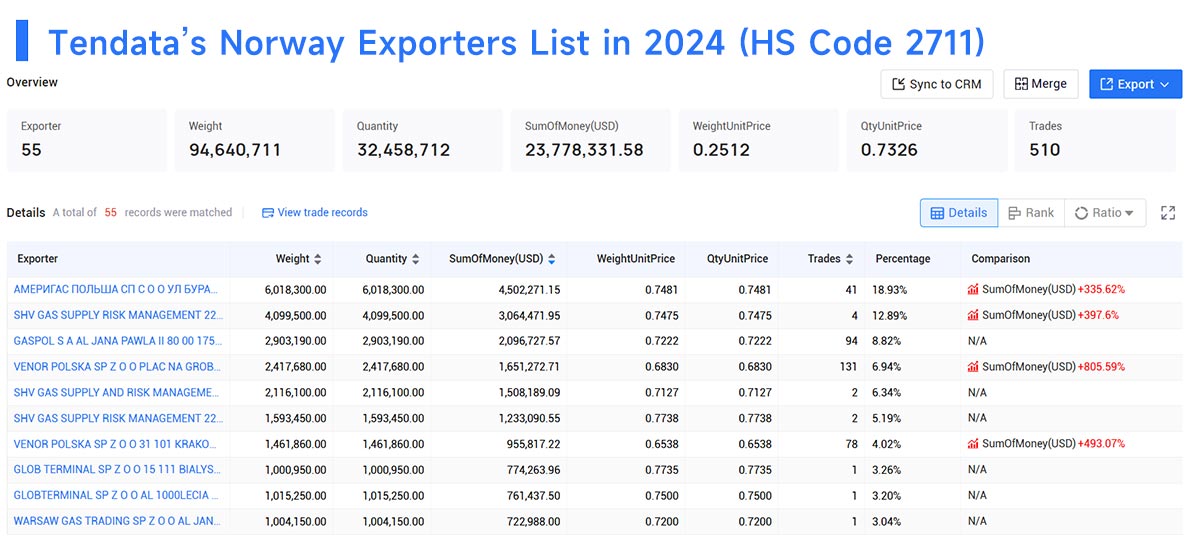
Task: Switch to the Rank view tab
Action: (1031, 213)
